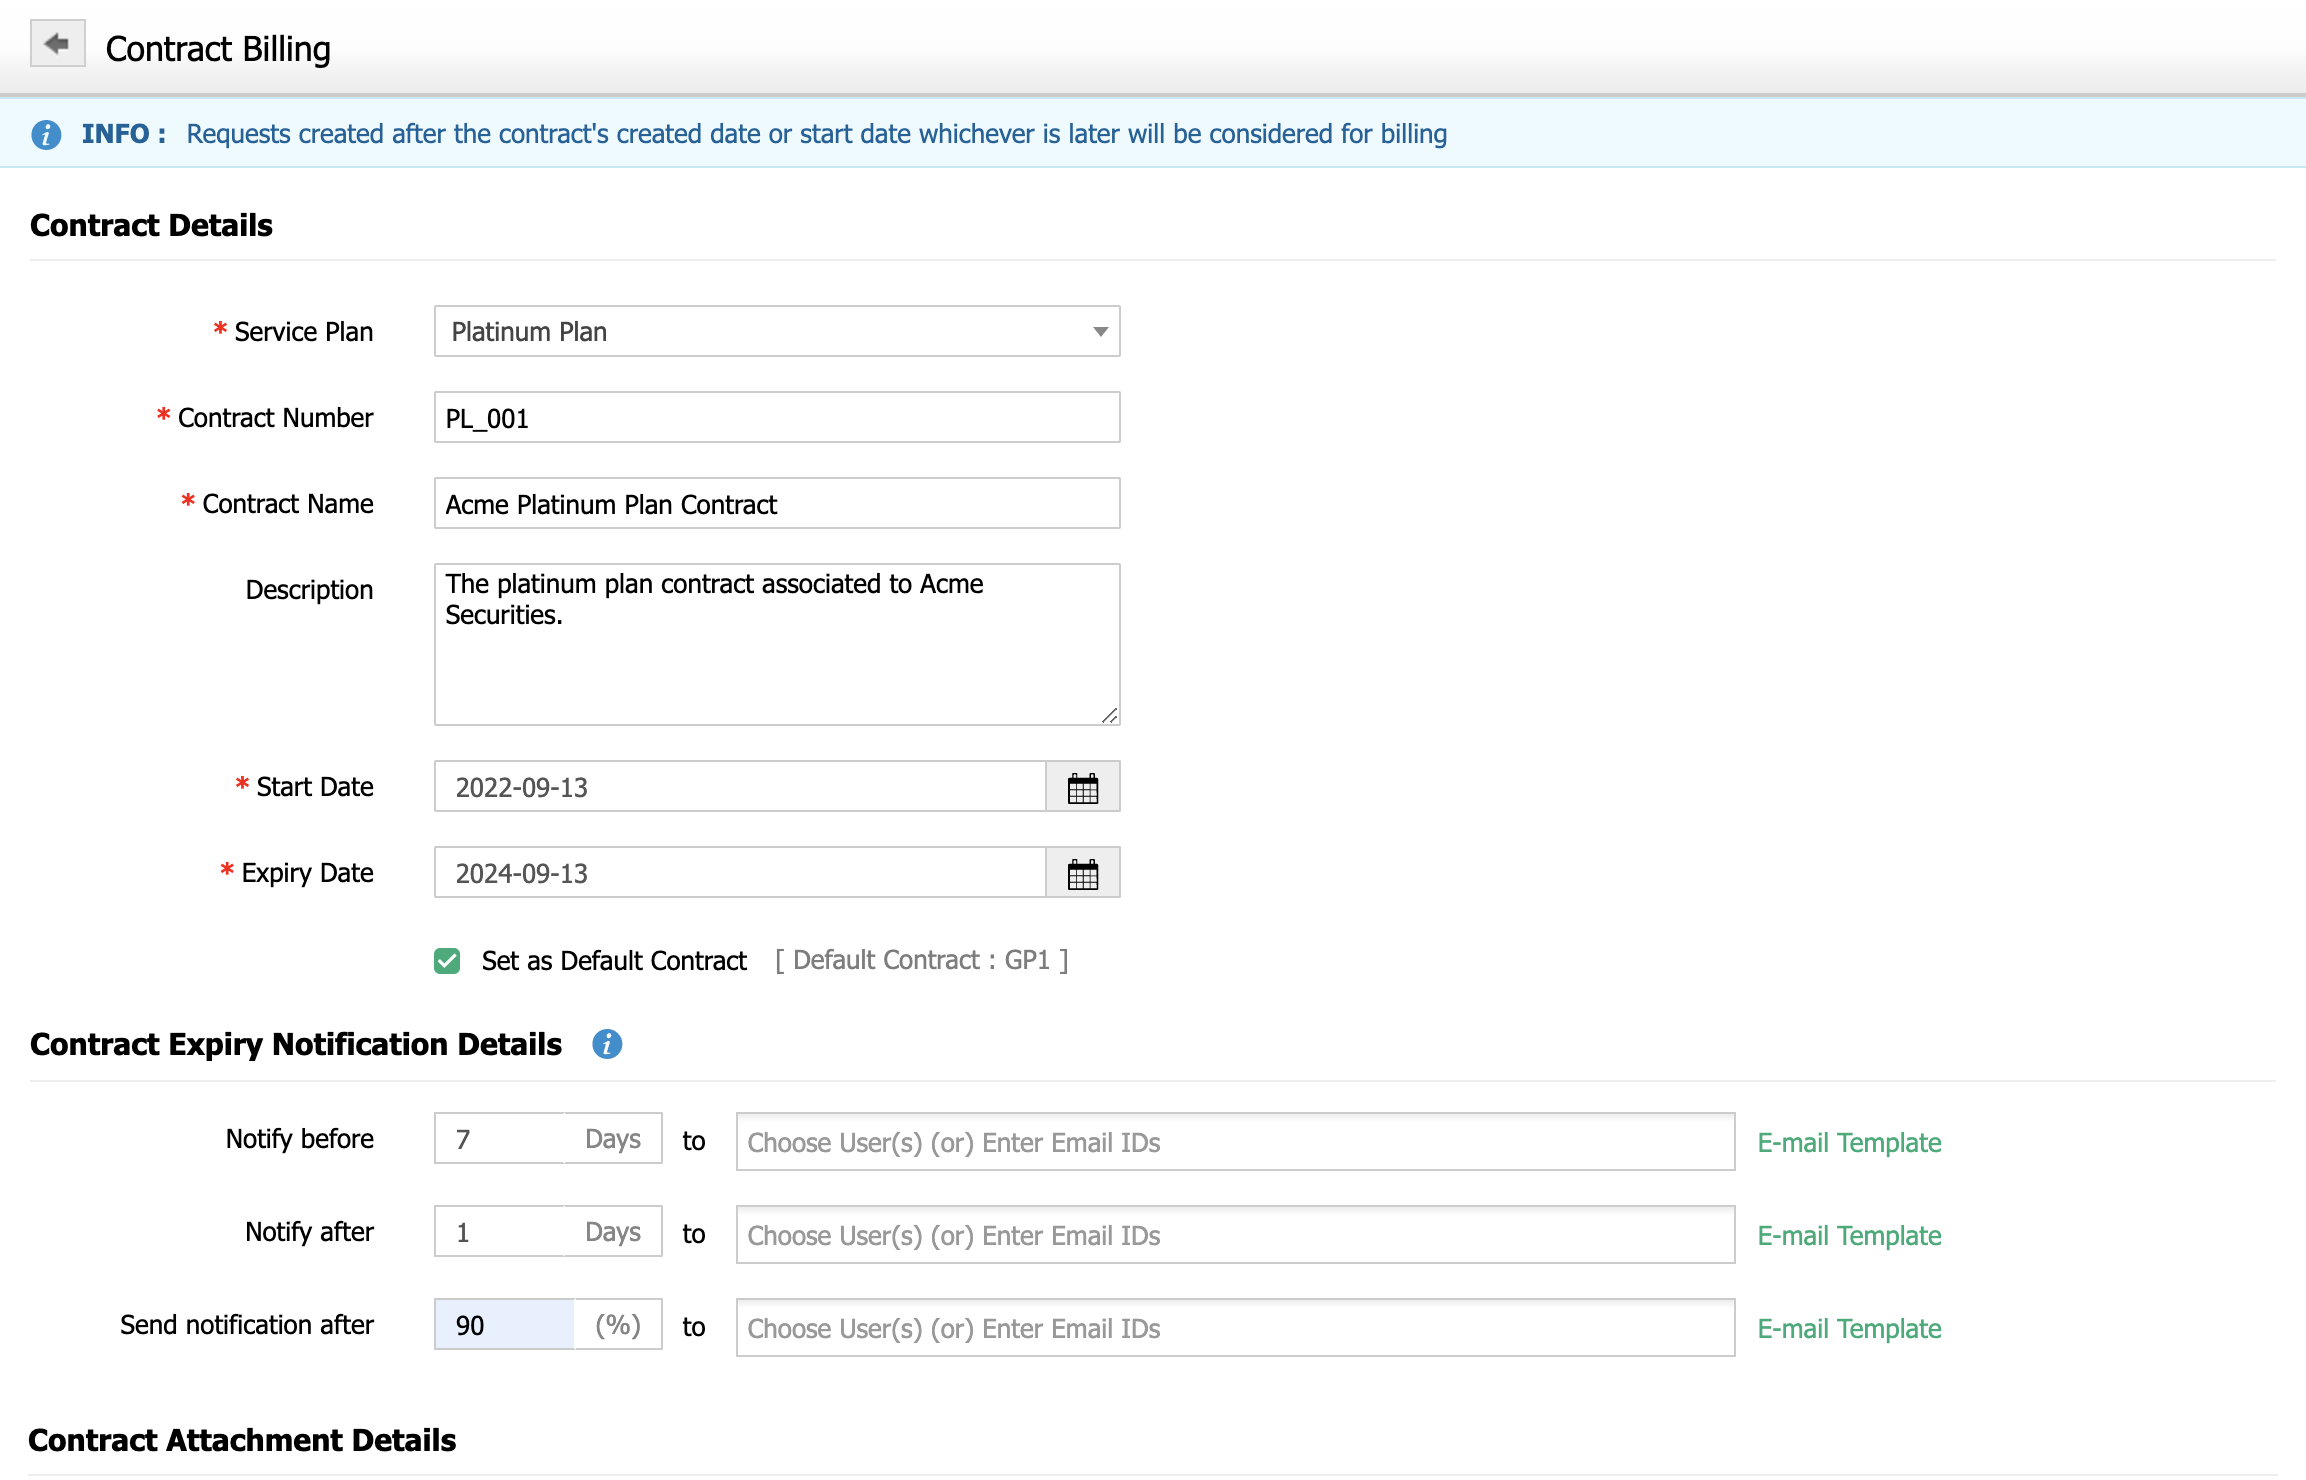Click the Contract Name input field

click(776, 504)
